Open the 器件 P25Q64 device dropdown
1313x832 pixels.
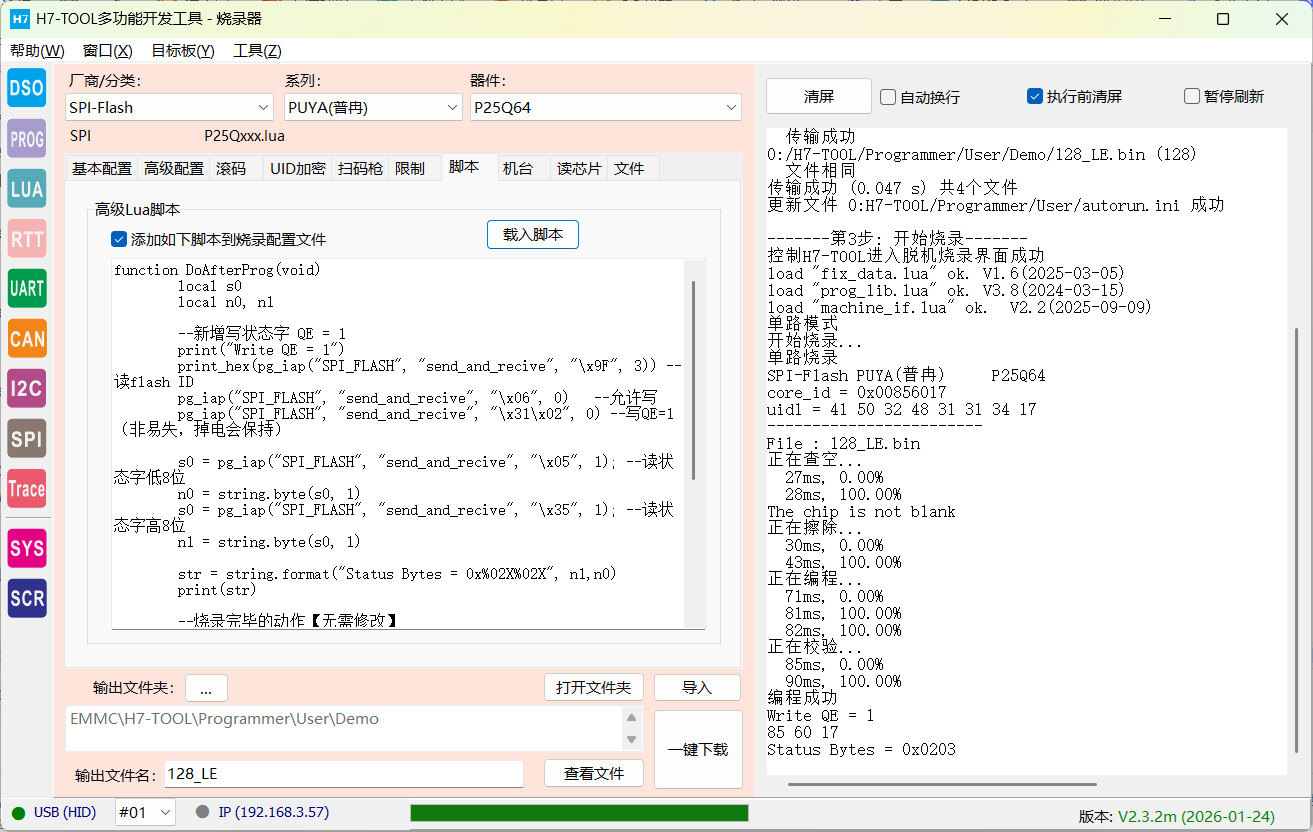point(731,107)
